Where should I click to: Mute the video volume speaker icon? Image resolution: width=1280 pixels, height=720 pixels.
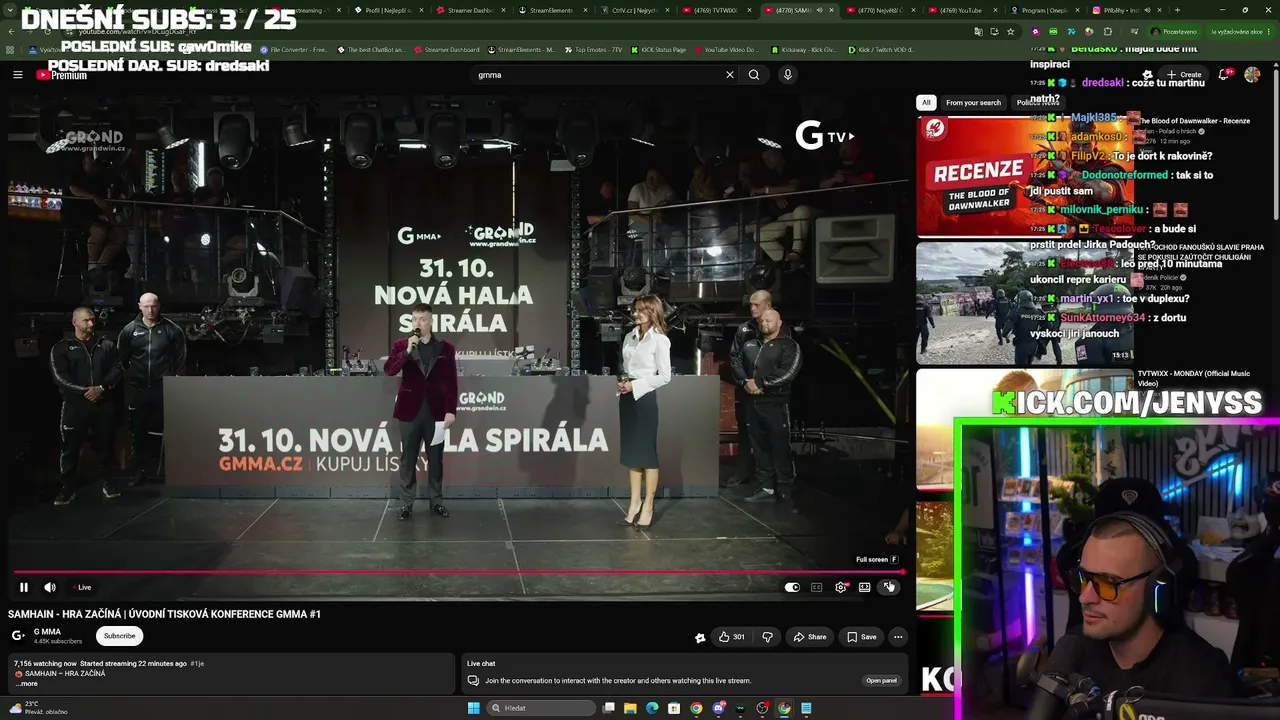click(x=50, y=587)
